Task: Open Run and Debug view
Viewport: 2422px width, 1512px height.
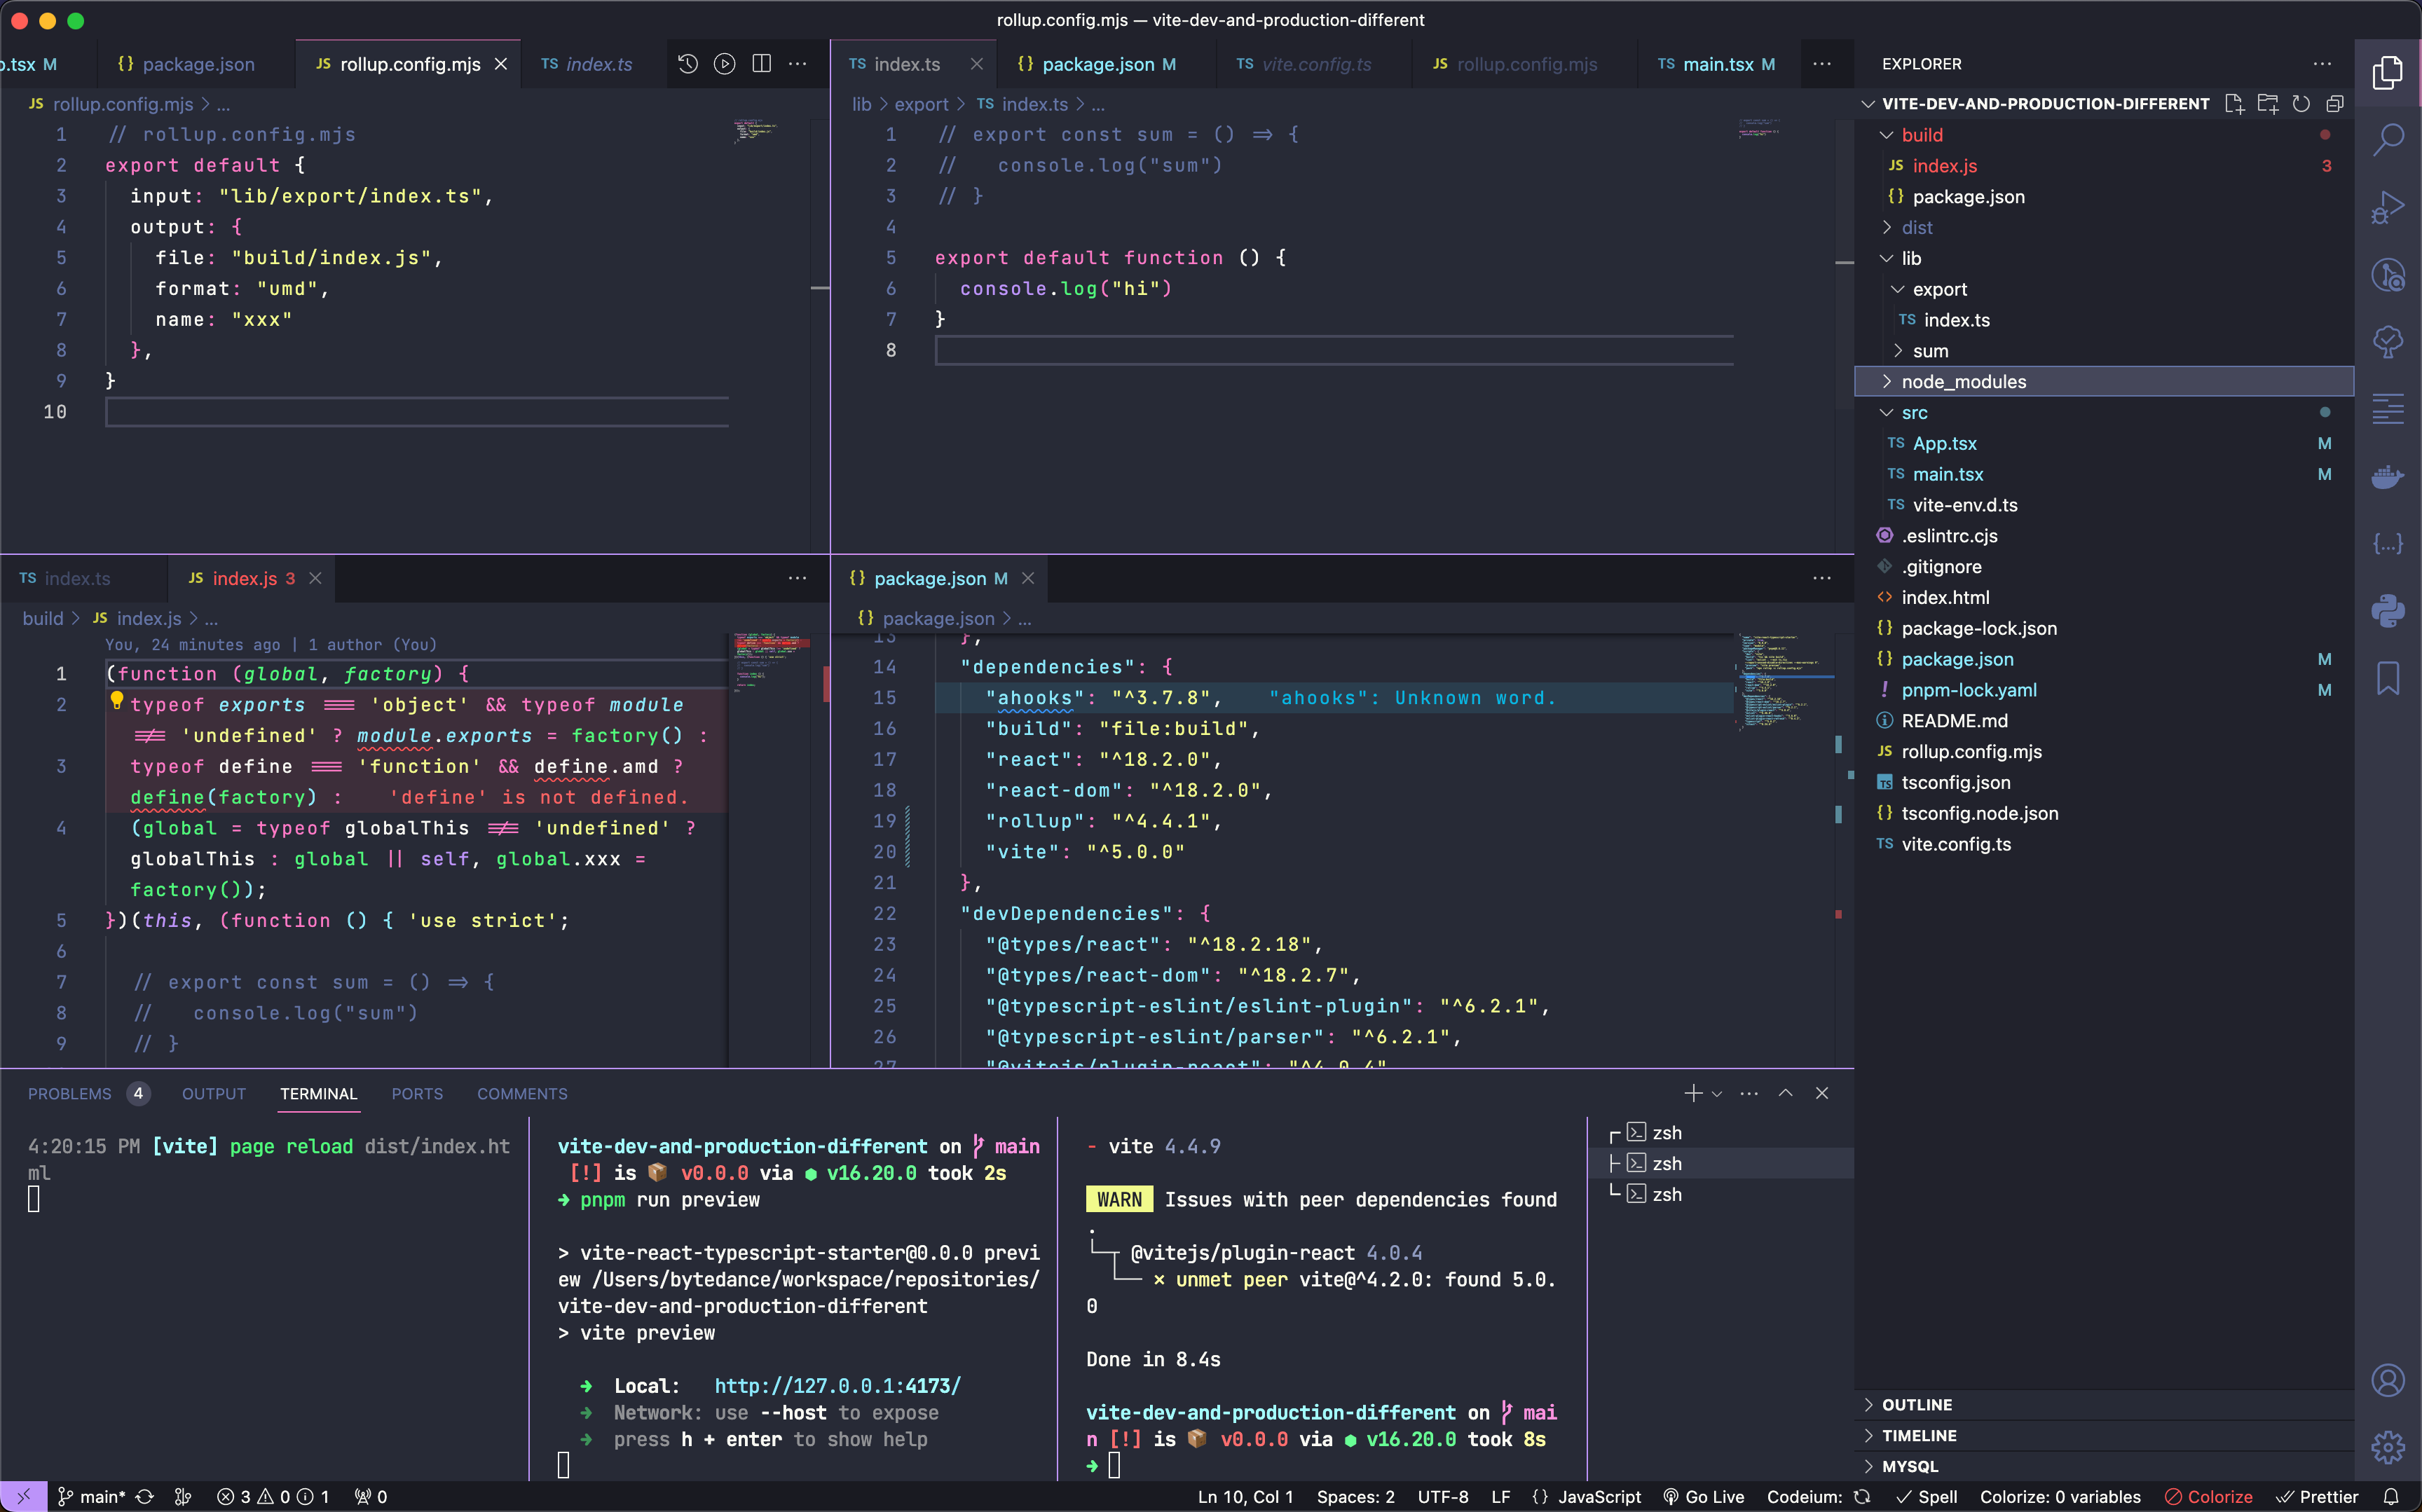Action: click(2388, 207)
